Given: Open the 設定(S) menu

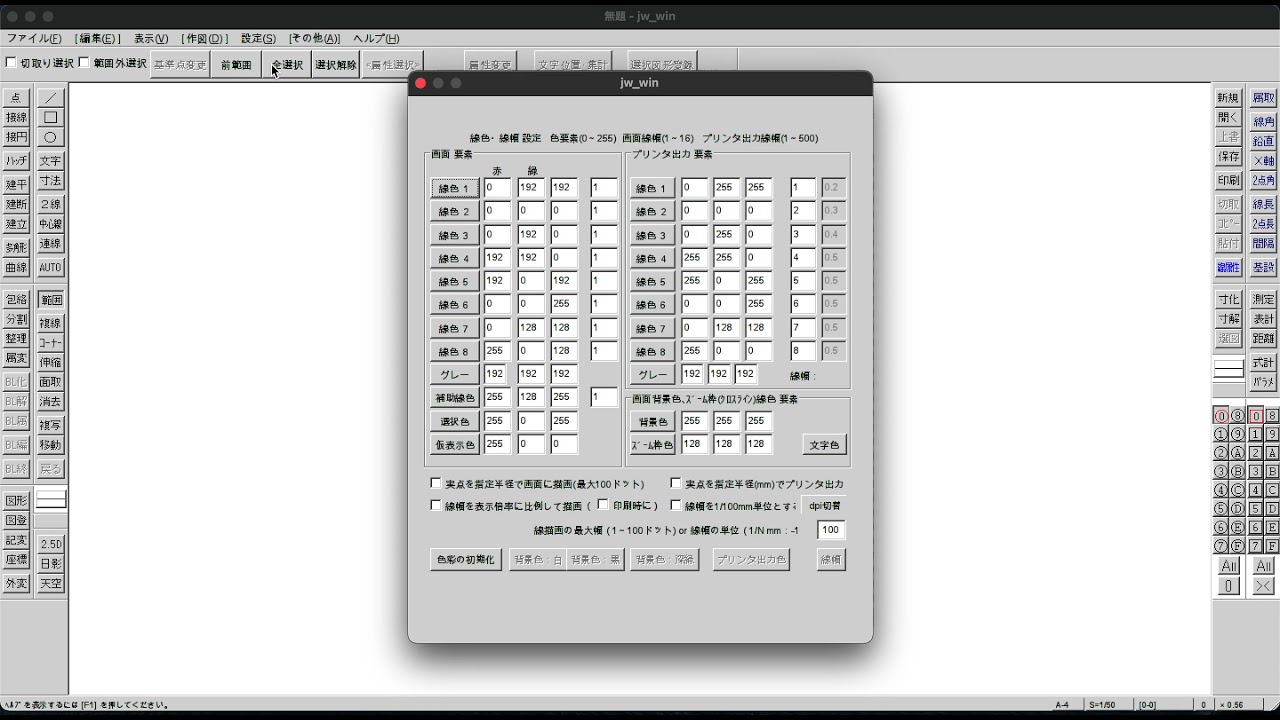Looking at the screenshot, I should pyautogui.click(x=258, y=38).
